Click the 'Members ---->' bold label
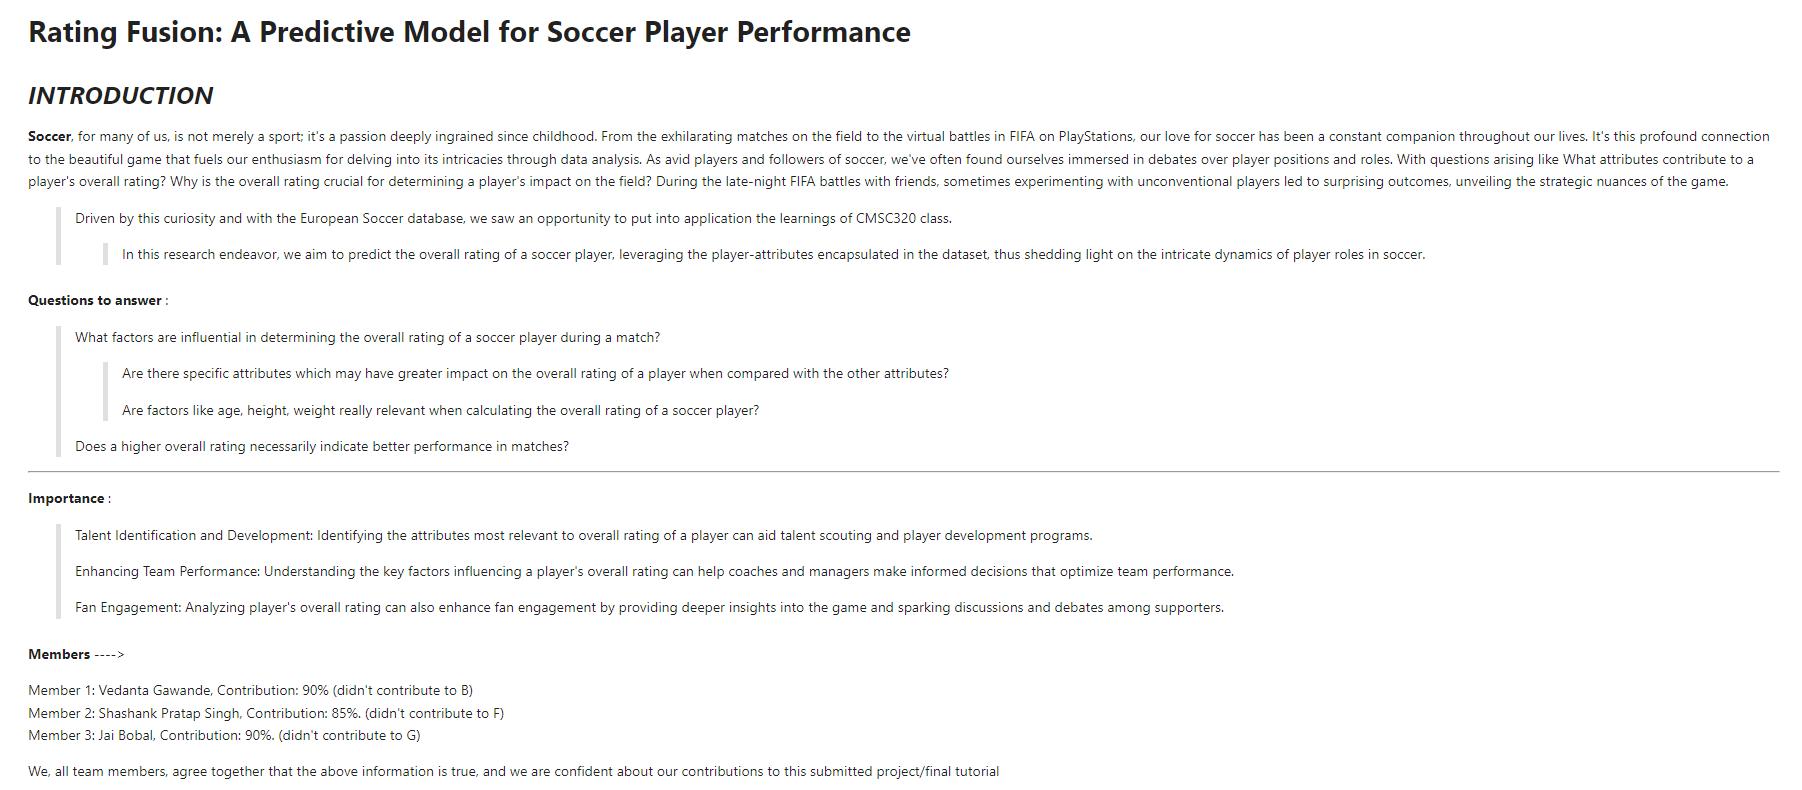This screenshot has height=790, width=1802. (76, 654)
